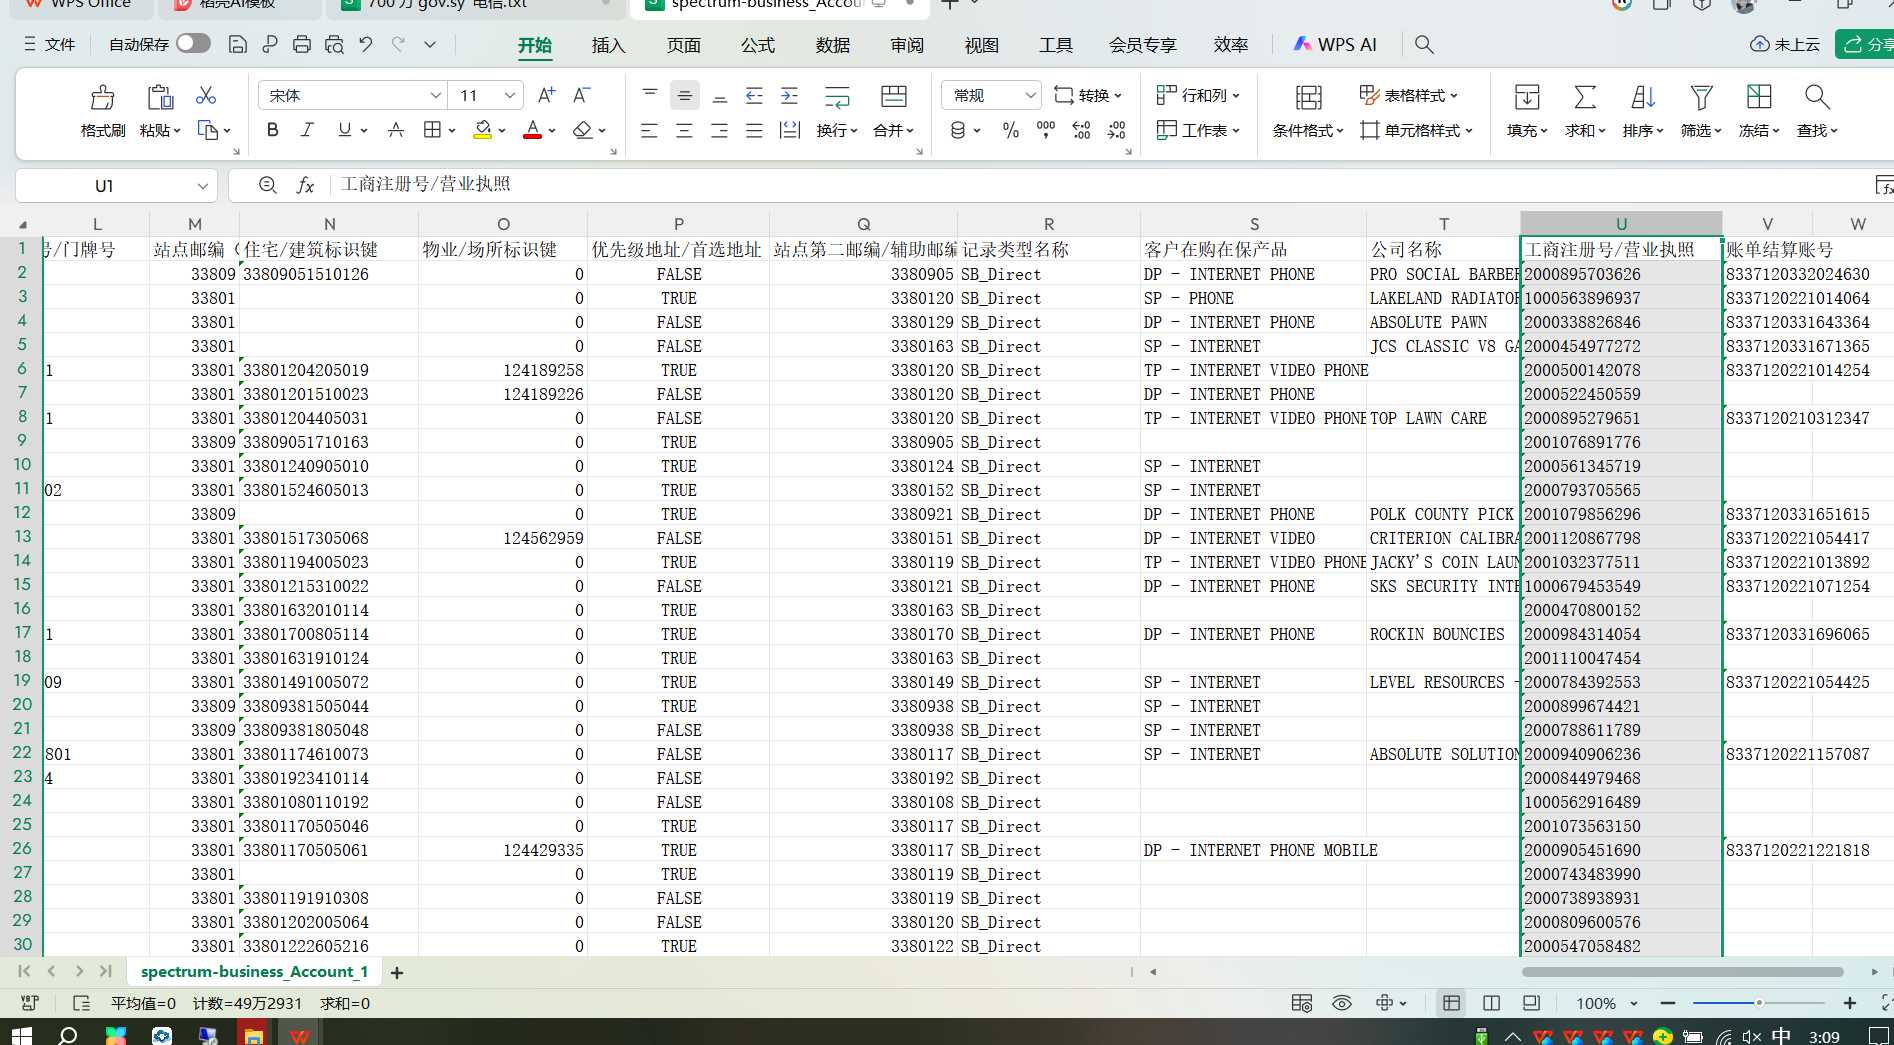Image resolution: width=1894 pixels, height=1045 pixels.
Task: Click the Fill (填充) icon
Action: [1527, 98]
